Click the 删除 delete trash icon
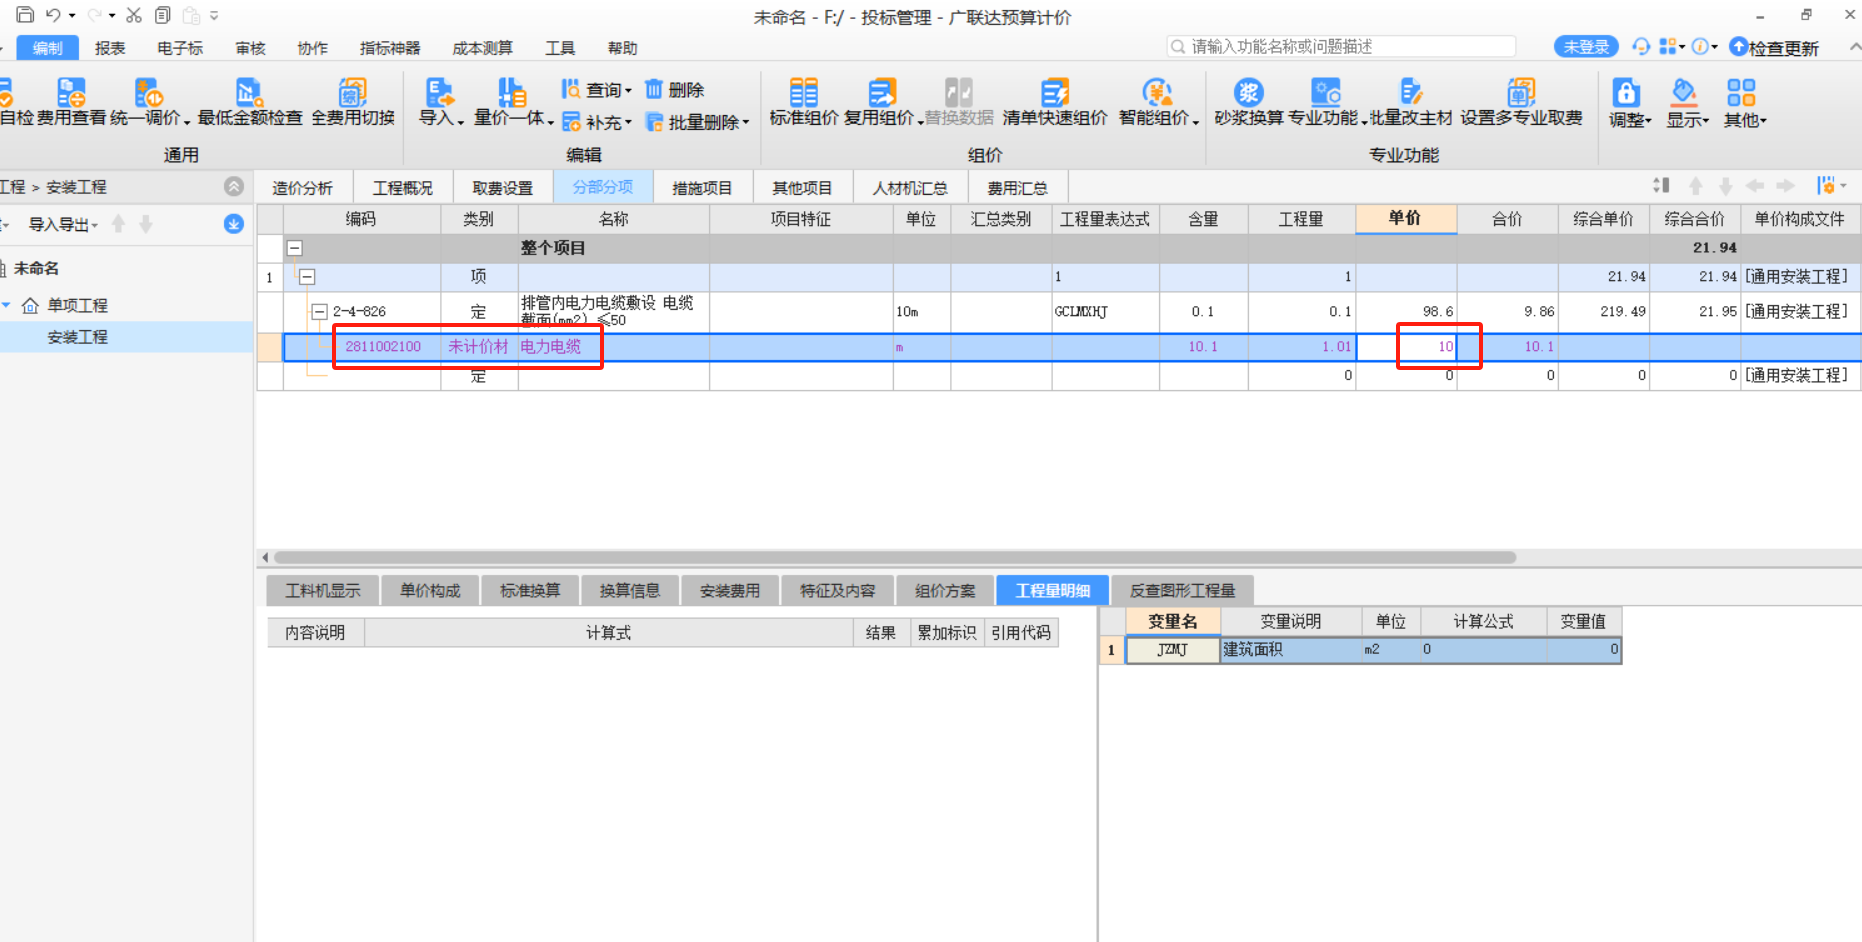 (x=654, y=89)
